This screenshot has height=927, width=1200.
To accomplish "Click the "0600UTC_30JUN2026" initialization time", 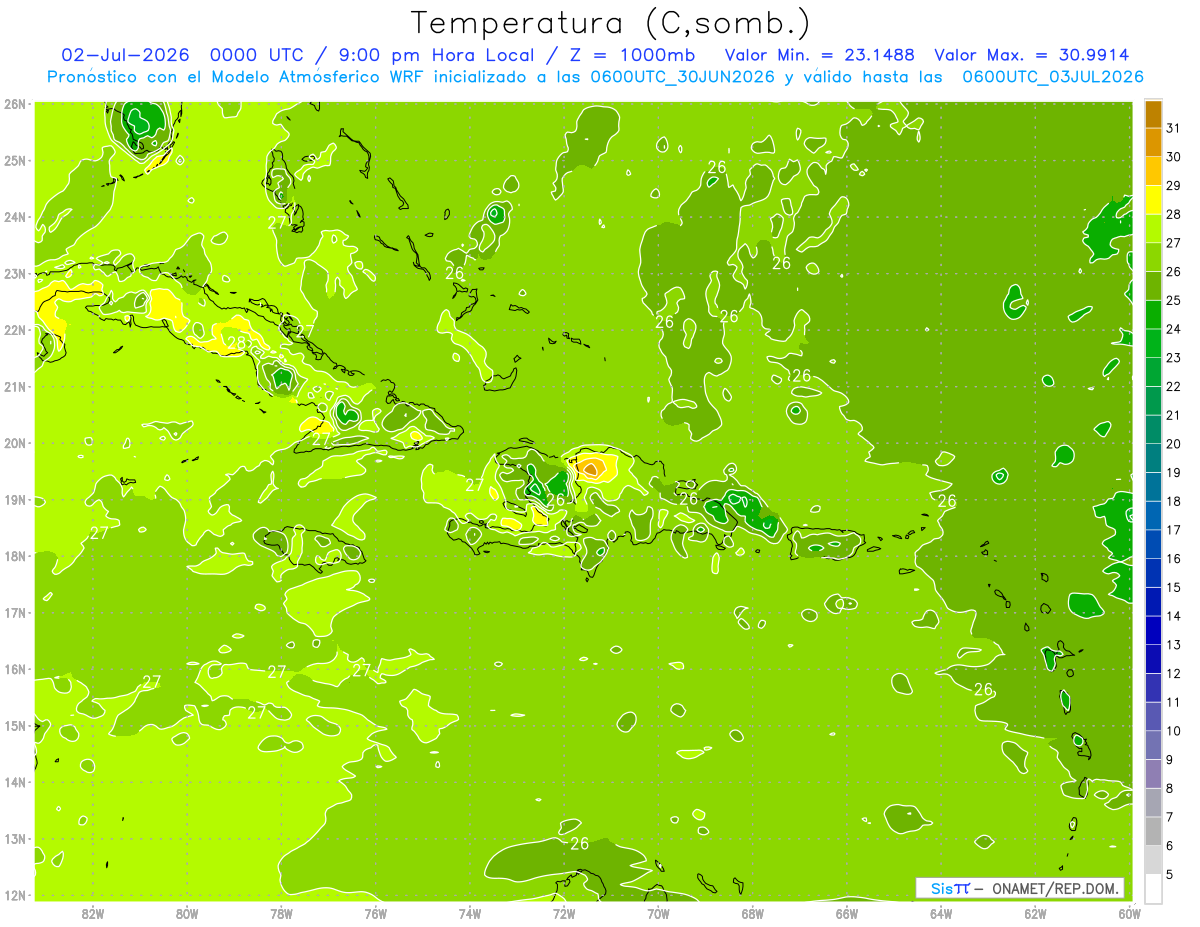I will click(x=683, y=76).
